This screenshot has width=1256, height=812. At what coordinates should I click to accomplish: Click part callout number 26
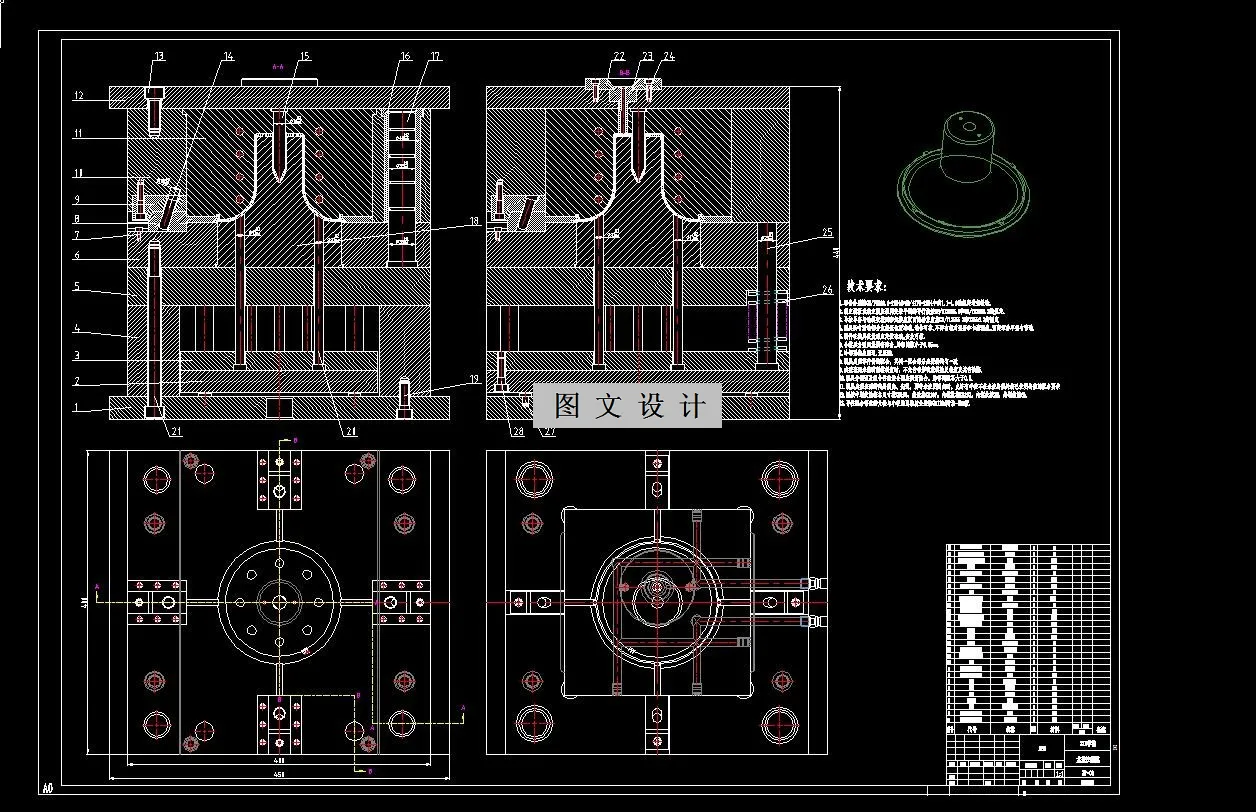tap(827, 291)
